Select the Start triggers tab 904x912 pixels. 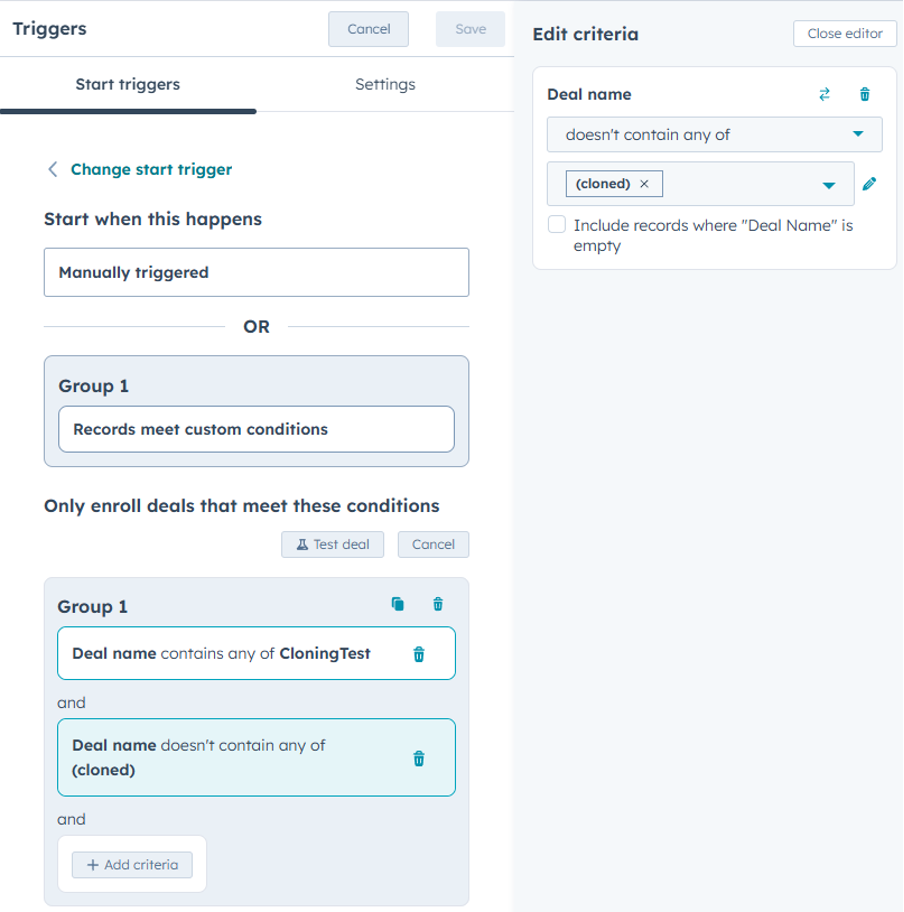pos(128,84)
